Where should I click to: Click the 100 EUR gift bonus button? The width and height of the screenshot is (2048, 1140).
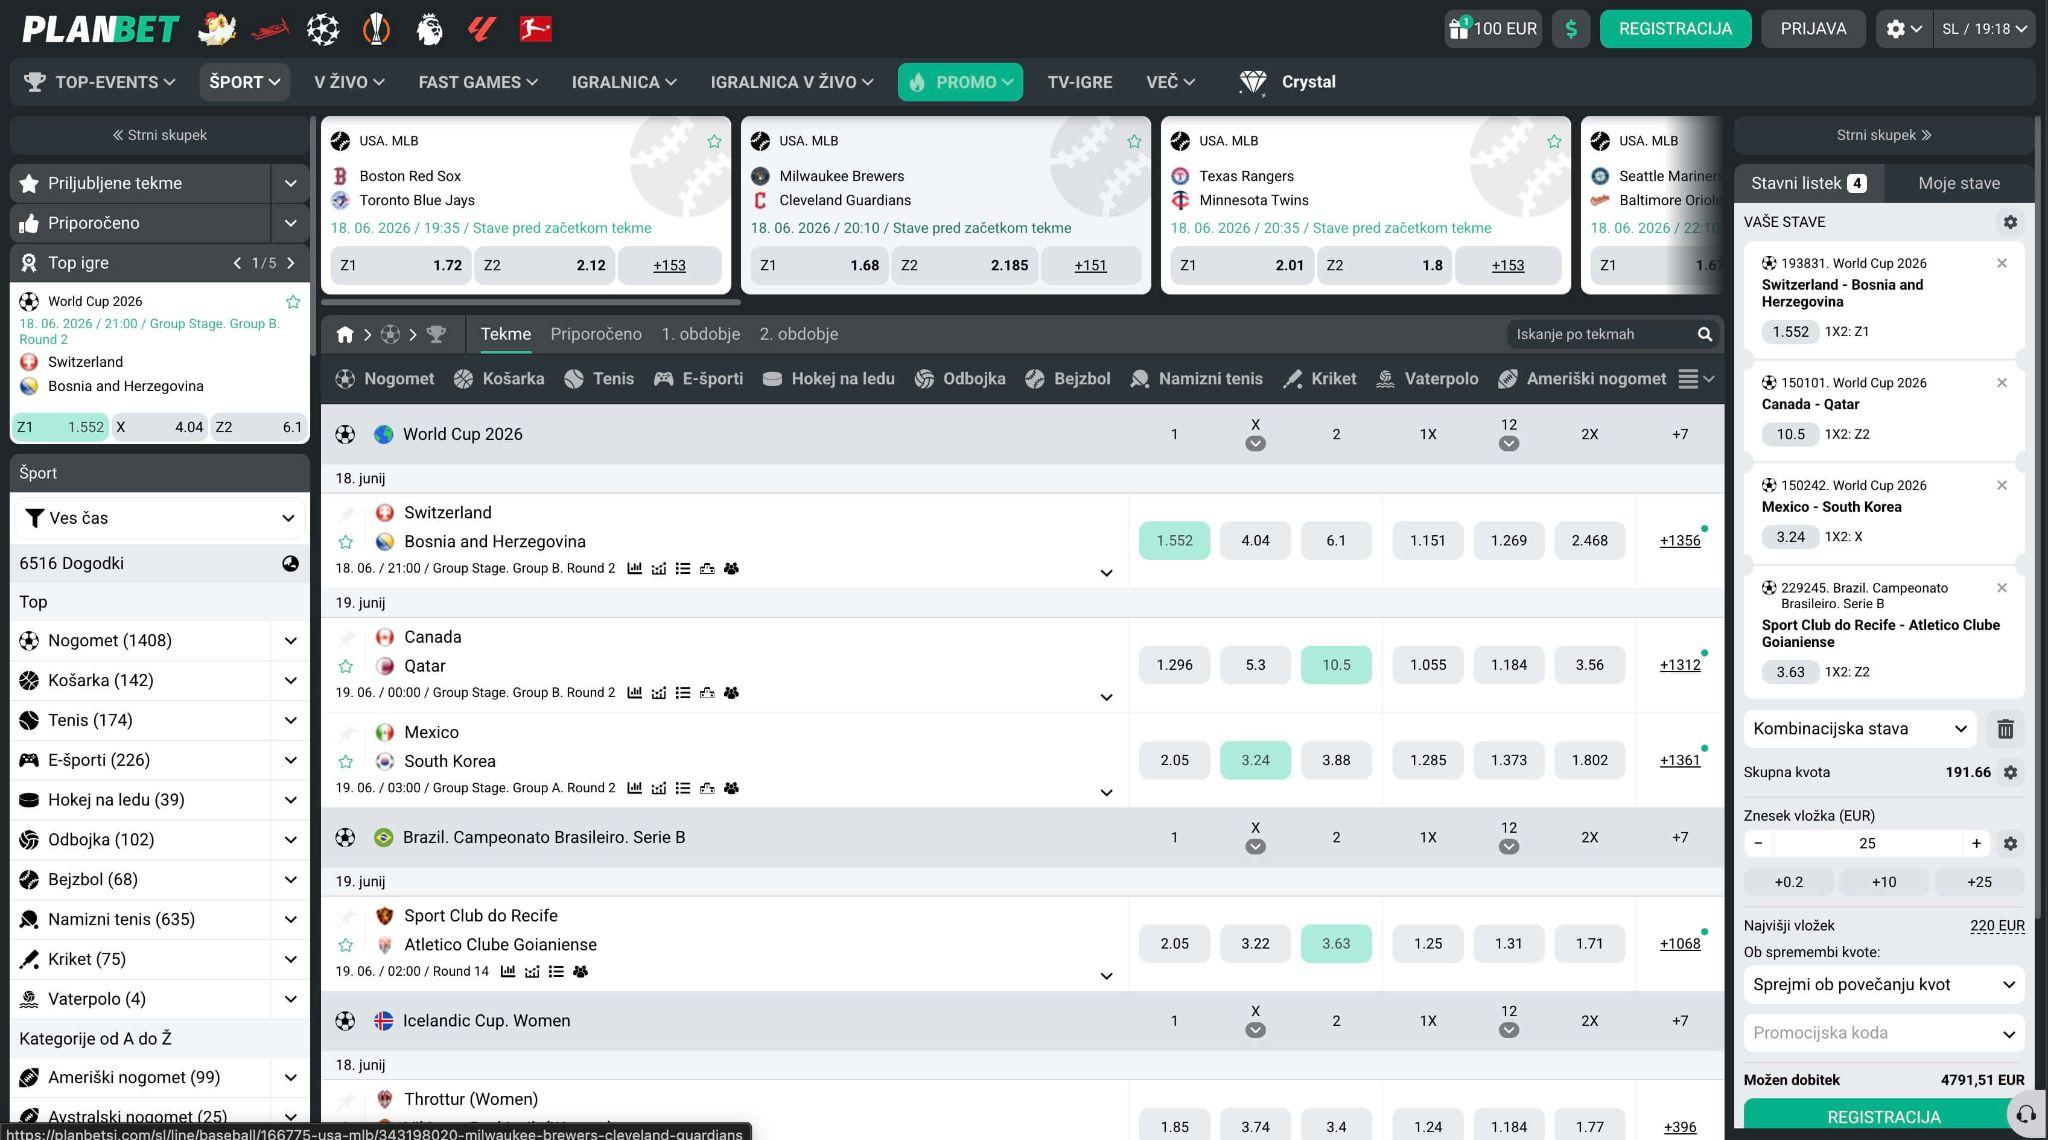(x=1493, y=29)
